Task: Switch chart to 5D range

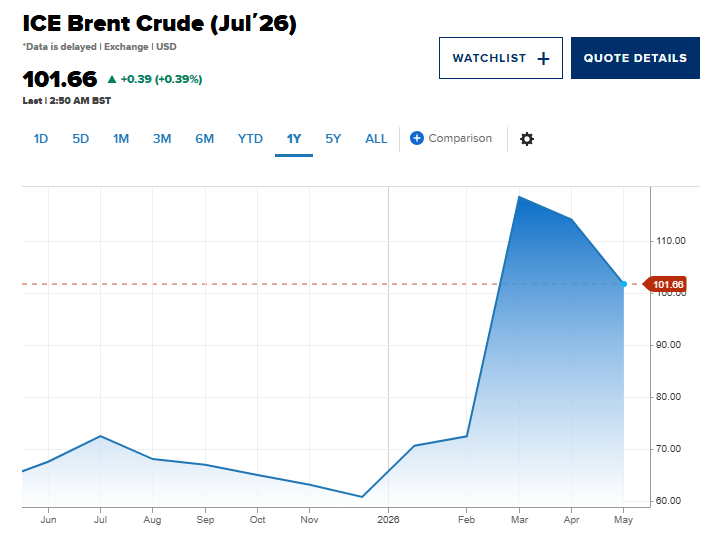Action: tap(81, 139)
